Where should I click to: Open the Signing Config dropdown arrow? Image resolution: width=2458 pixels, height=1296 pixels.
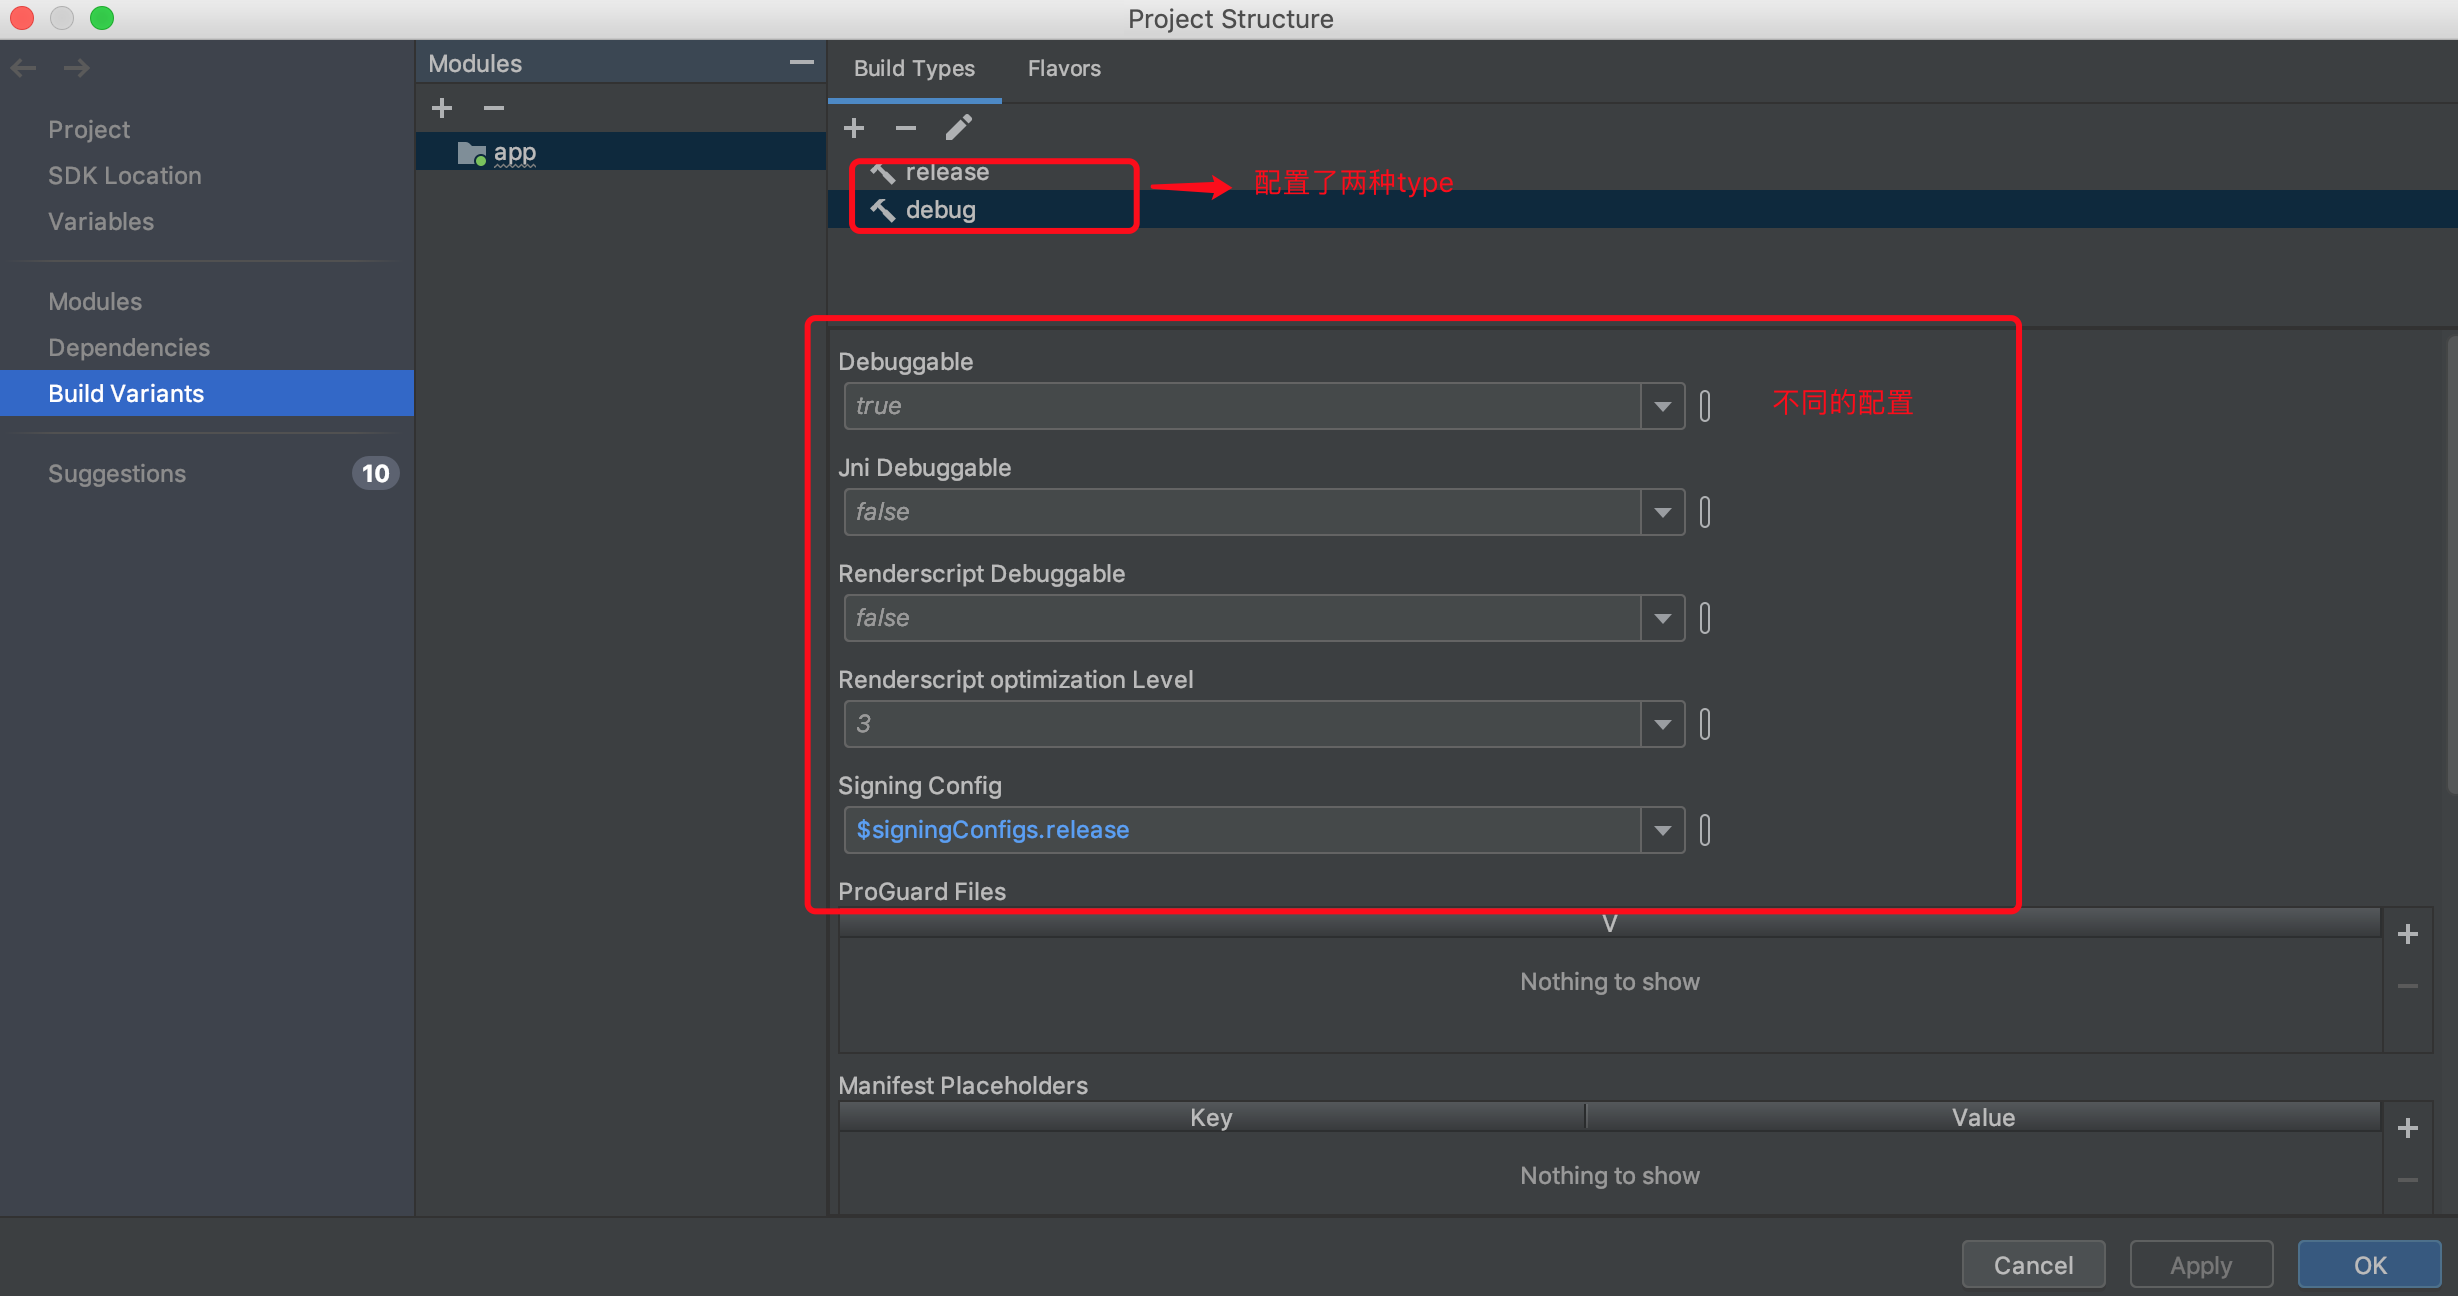coord(1662,830)
